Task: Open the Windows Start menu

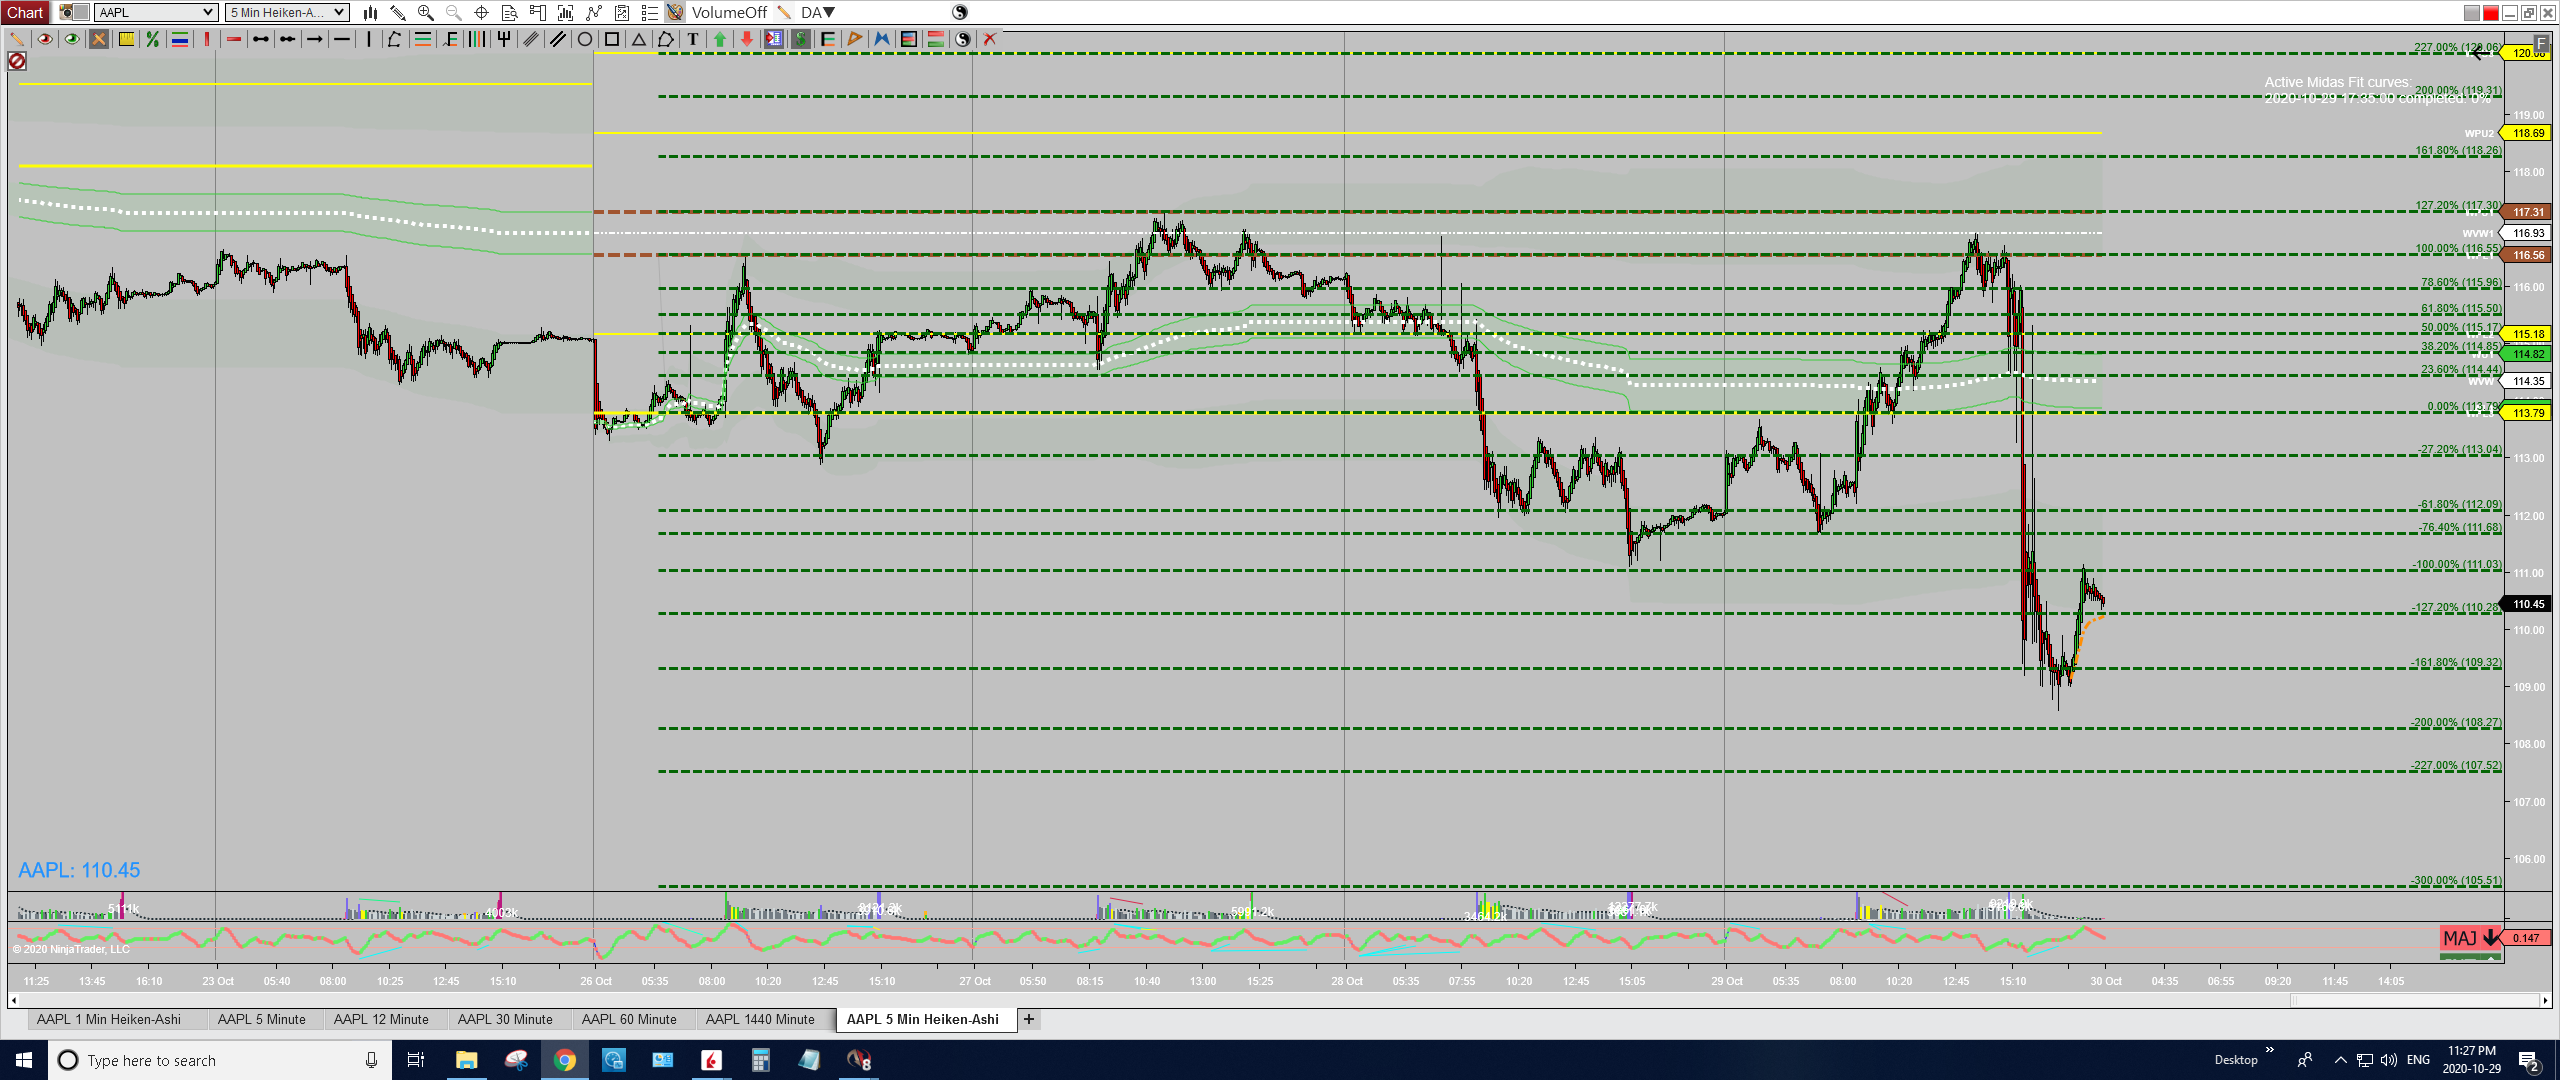Action: pyautogui.click(x=24, y=1060)
